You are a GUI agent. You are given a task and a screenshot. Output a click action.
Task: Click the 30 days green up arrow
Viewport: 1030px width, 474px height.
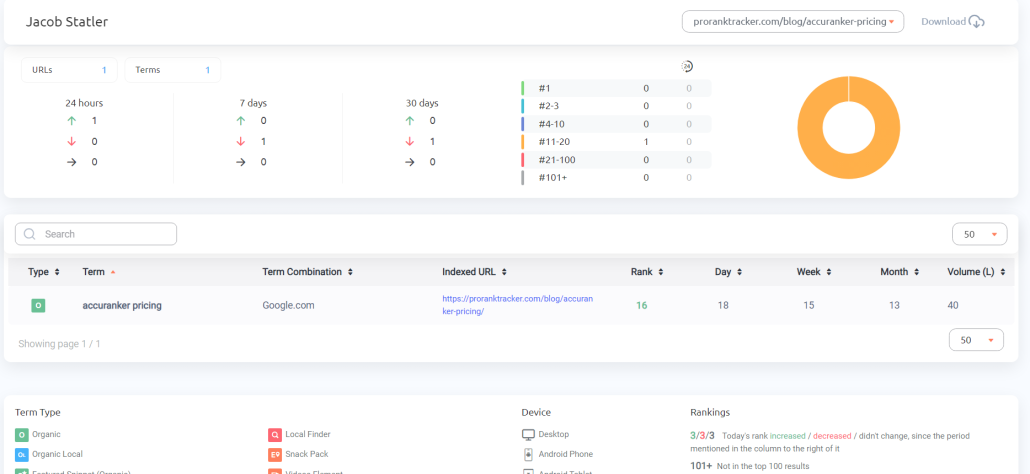tap(410, 121)
